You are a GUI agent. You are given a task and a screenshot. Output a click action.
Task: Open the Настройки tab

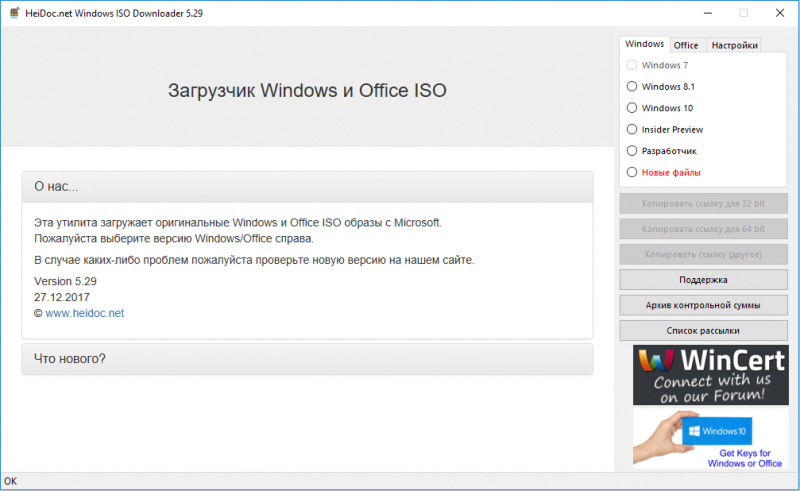734,45
